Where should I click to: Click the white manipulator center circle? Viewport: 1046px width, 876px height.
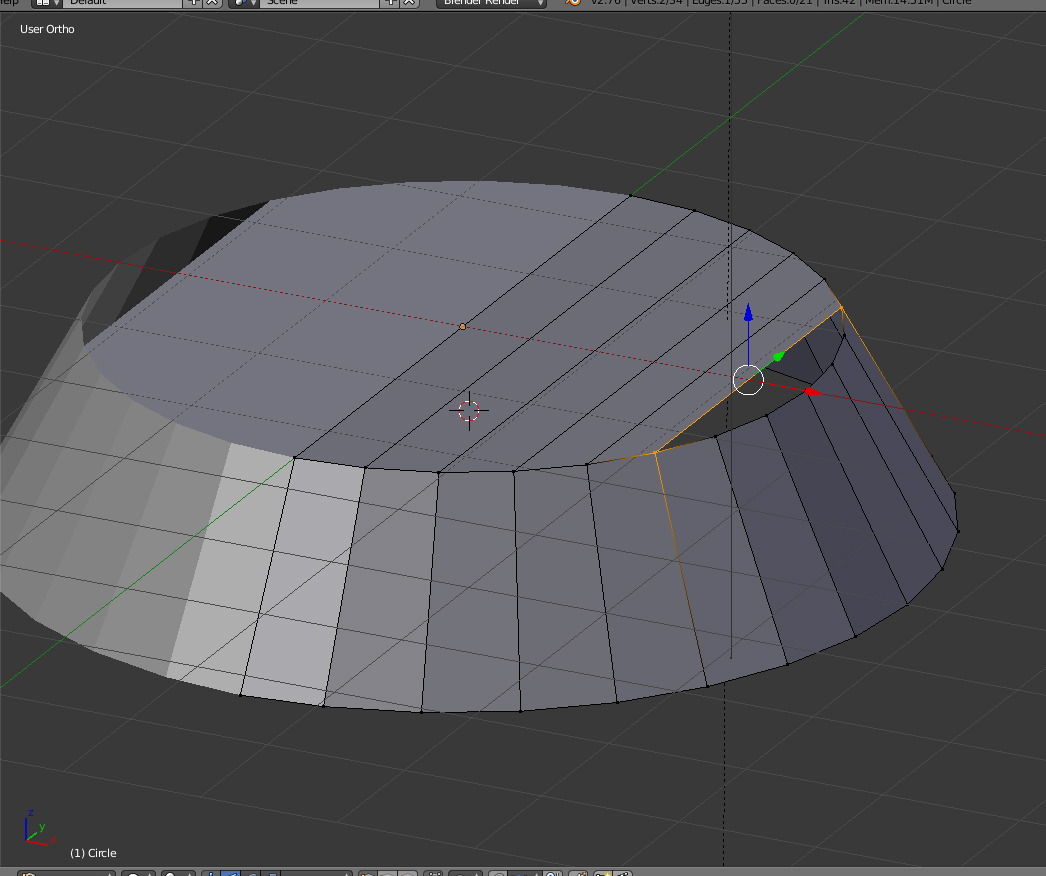tap(748, 380)
